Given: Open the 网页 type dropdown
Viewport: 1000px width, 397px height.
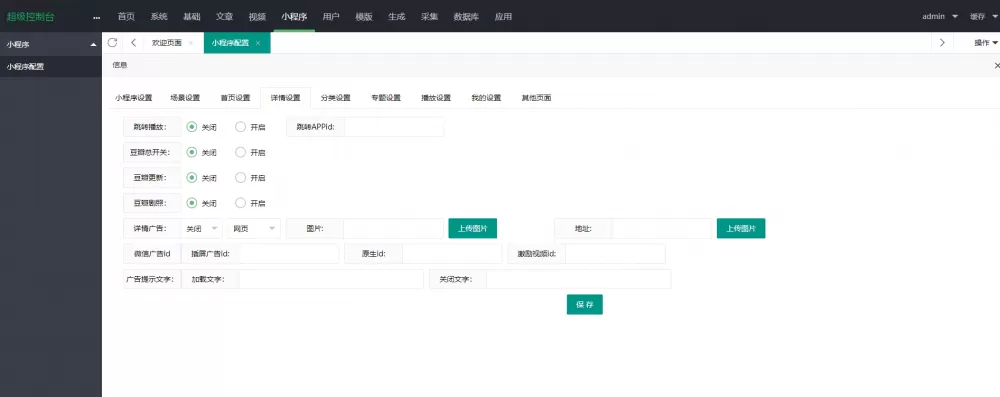Looking at the screenshot, I should pyautogui.click(x=254, y=228).
